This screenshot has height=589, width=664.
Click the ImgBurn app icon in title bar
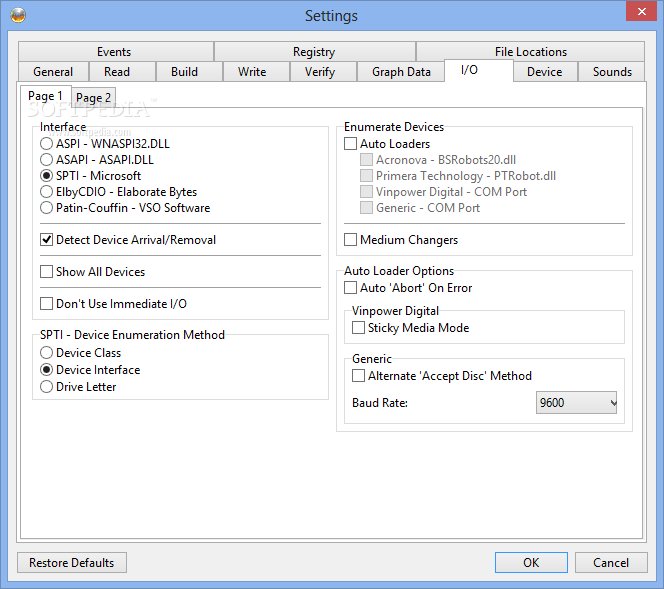coord(18,16)
